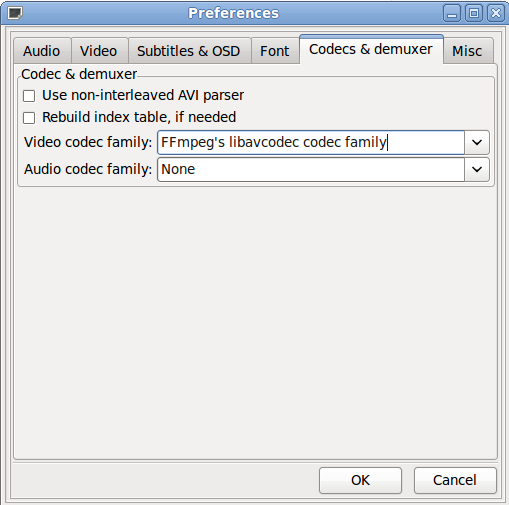Focus the Video codec family text field
This screenshot has height=505, width=509.
click(x=311, y=142)
